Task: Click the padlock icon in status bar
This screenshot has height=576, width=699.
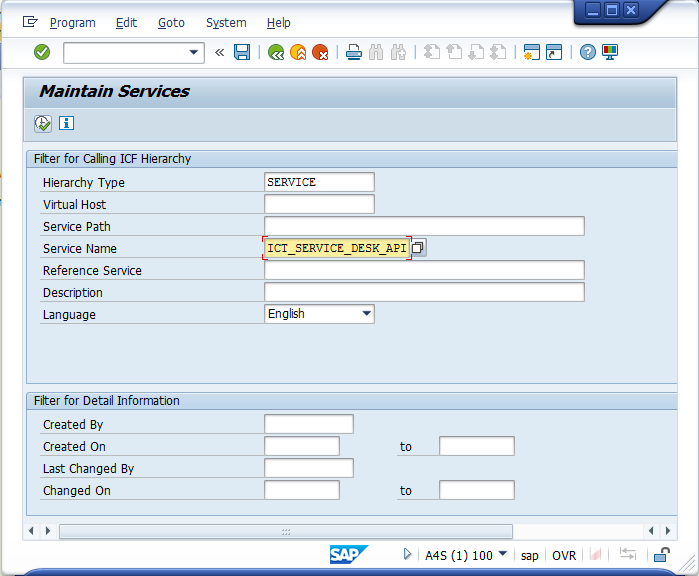Action: (662, 555)
